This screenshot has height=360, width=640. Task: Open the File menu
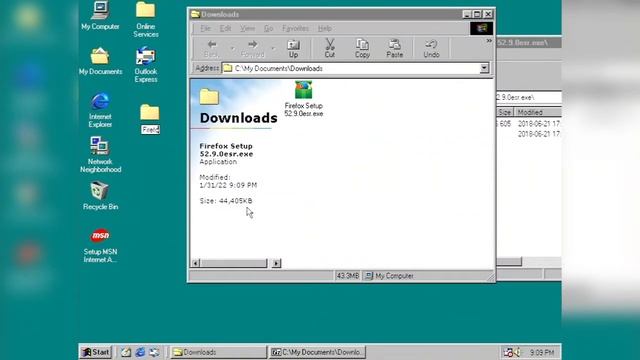click(x=205, y=28)
